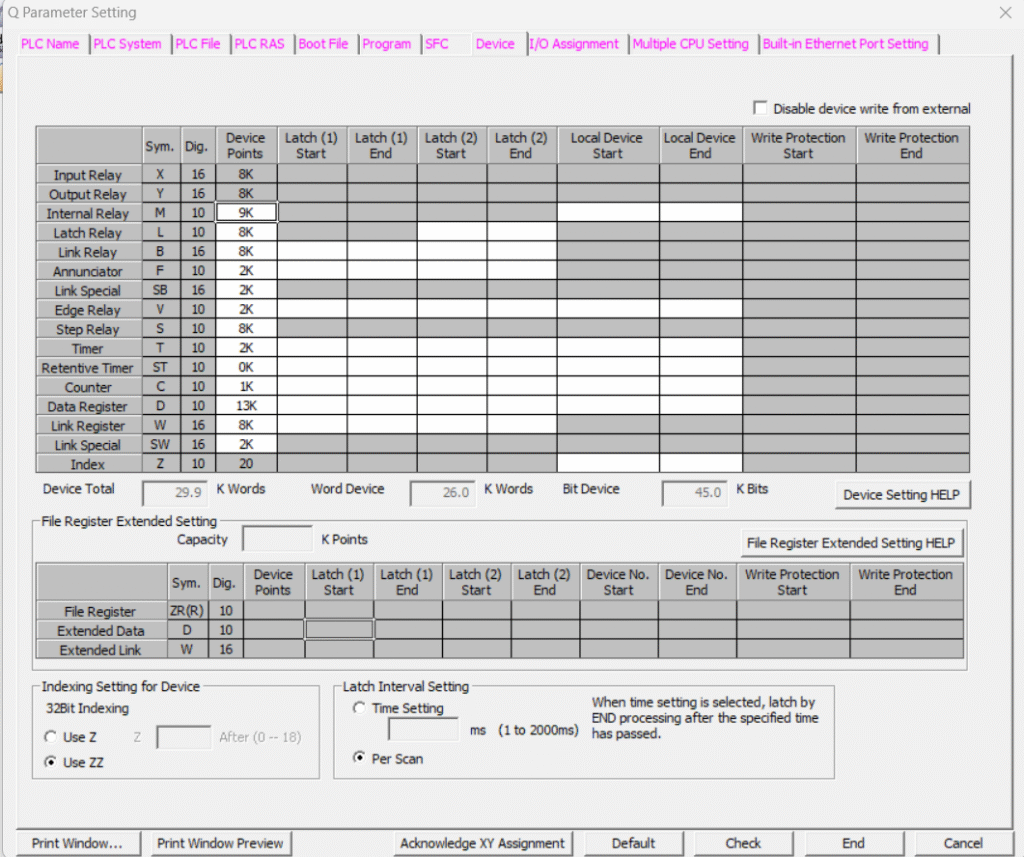This screenshot has height=857, width=1024.
Task: Select the Use ZZ indexing option
Action: 51,762
